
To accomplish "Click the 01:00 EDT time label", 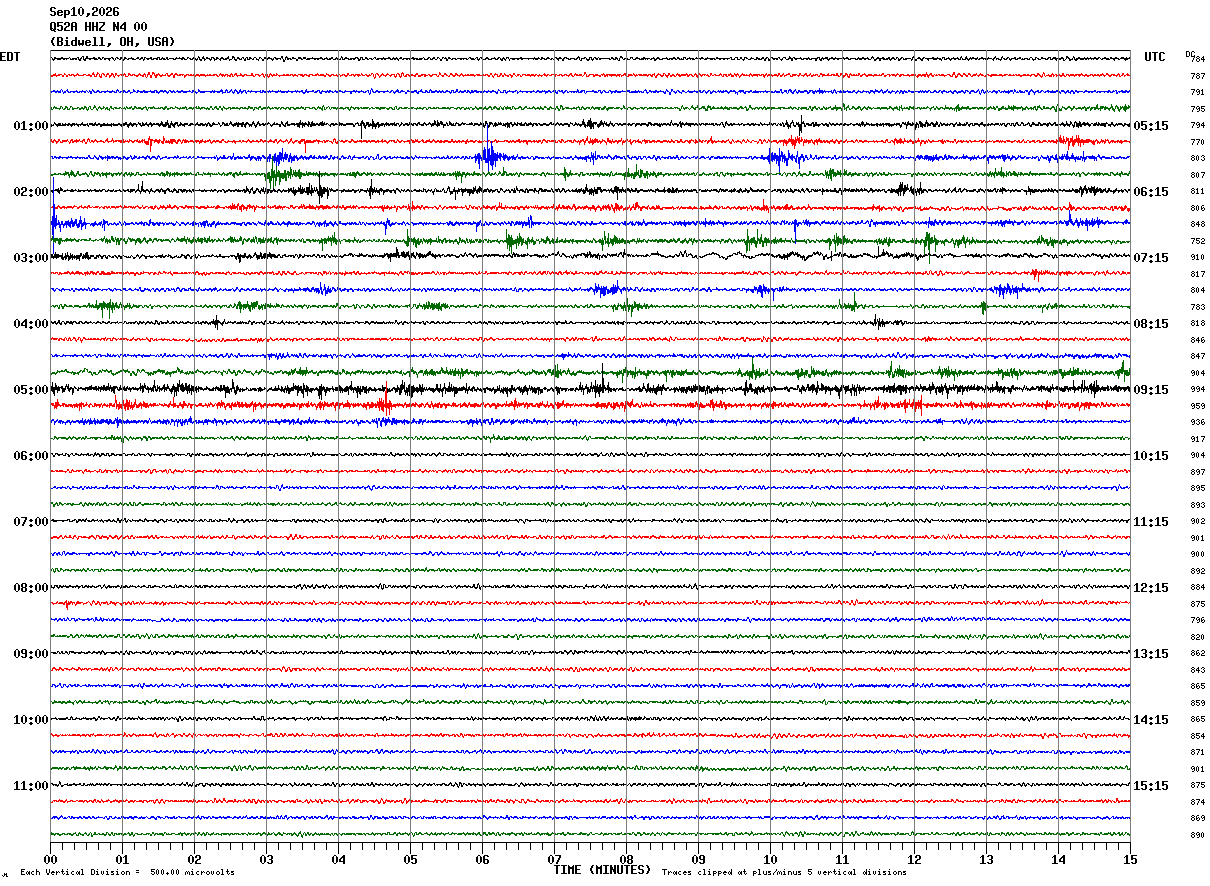I will [30, 126].
